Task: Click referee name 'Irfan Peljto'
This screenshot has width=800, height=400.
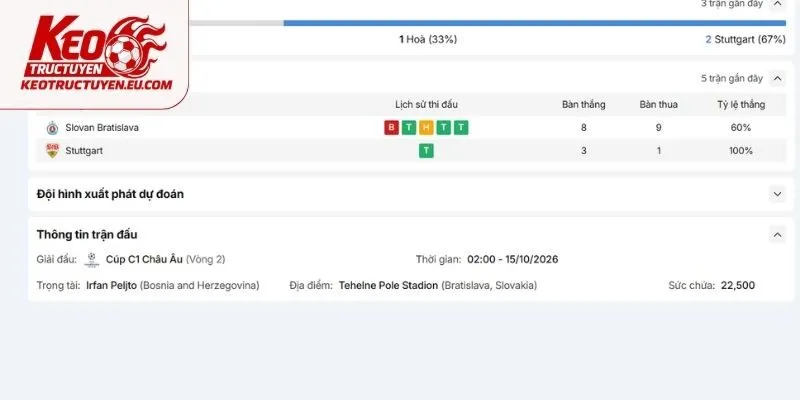Action: (112, 285)
